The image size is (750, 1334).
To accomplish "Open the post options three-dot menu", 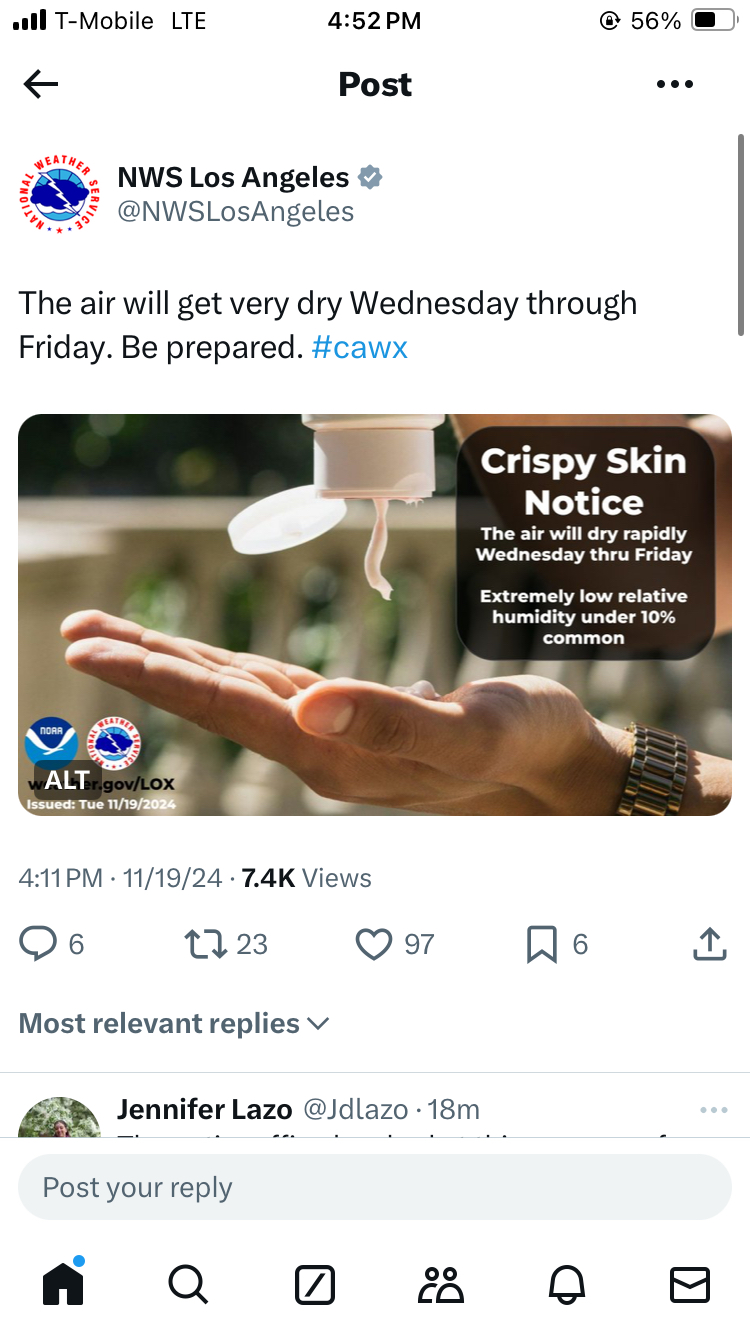I will point(675,85).
